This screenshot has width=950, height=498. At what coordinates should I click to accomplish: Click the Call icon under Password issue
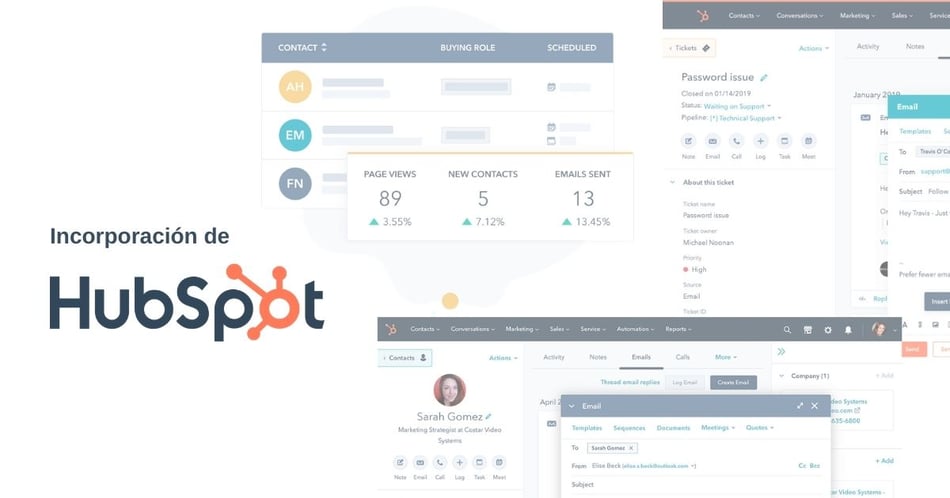736,141
